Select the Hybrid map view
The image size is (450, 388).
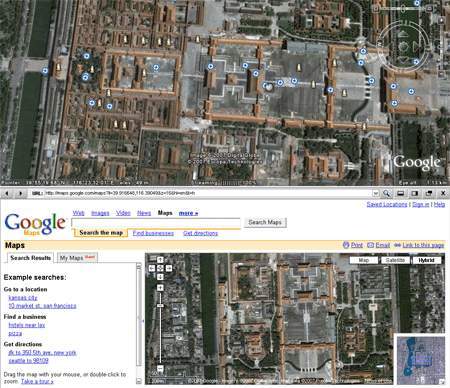[x=427, y=260]
